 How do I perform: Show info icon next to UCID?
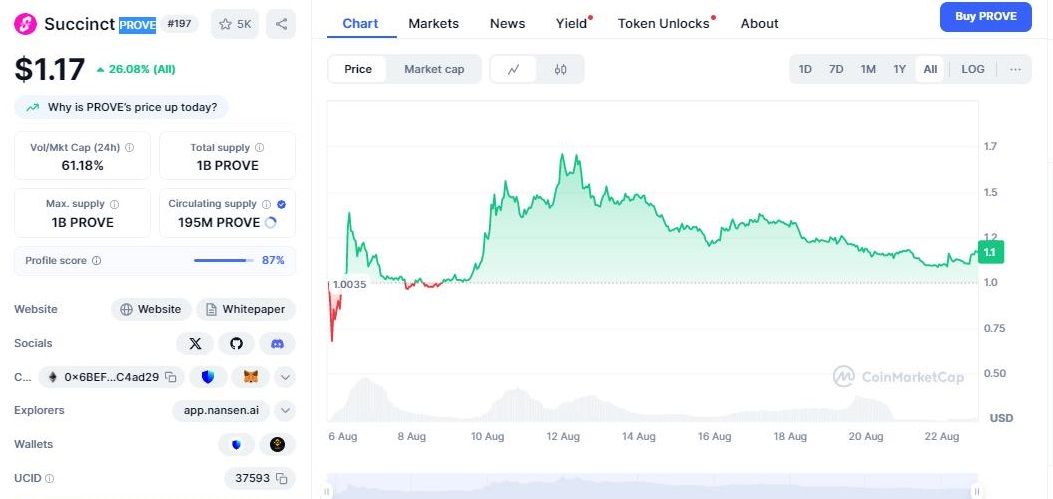point(50,479)
